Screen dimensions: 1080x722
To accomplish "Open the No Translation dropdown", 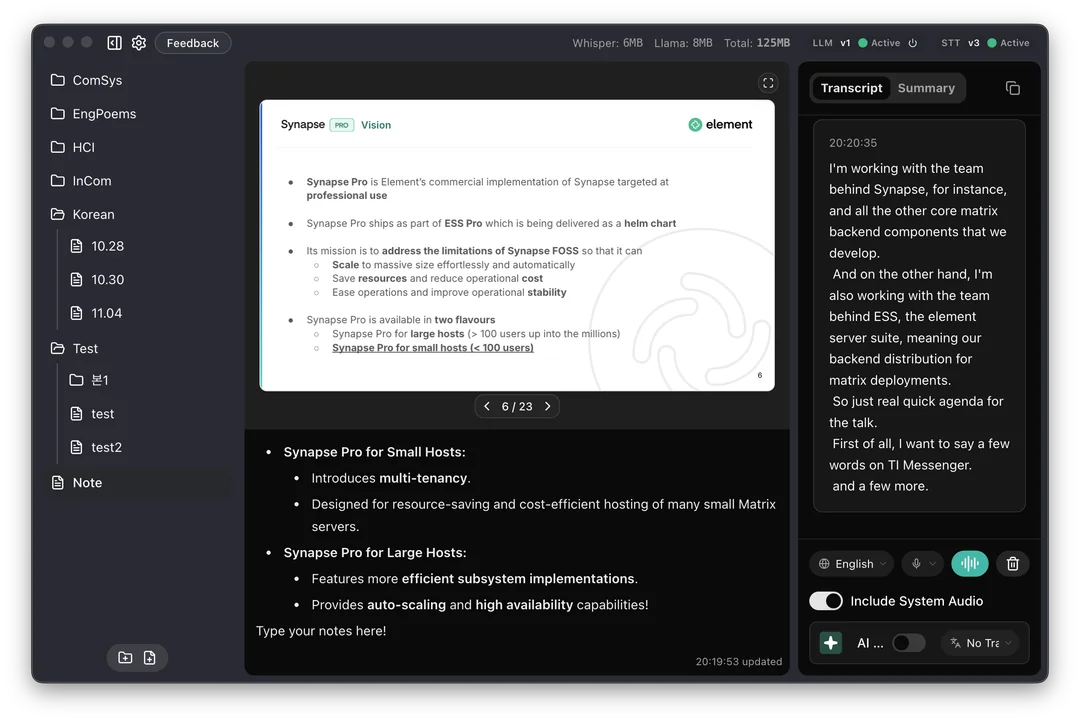I will click(x=981, y=643).
